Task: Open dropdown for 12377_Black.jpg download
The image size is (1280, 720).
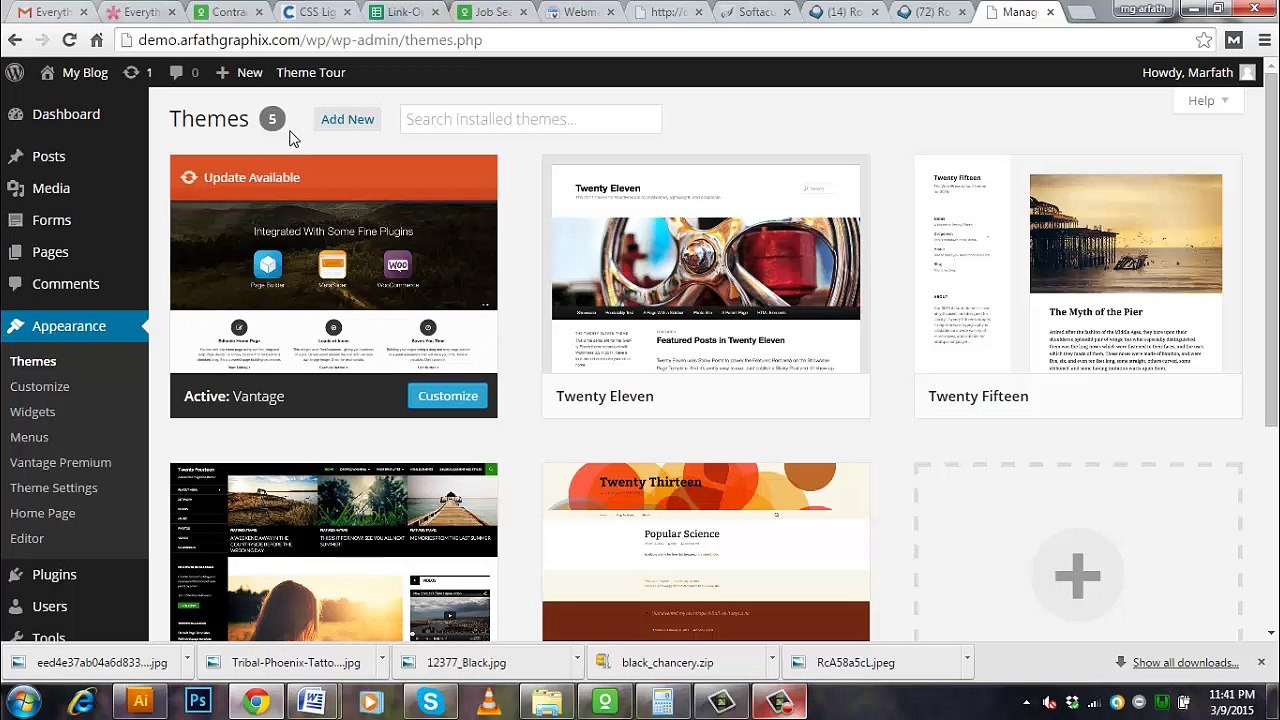Action: 577,662
